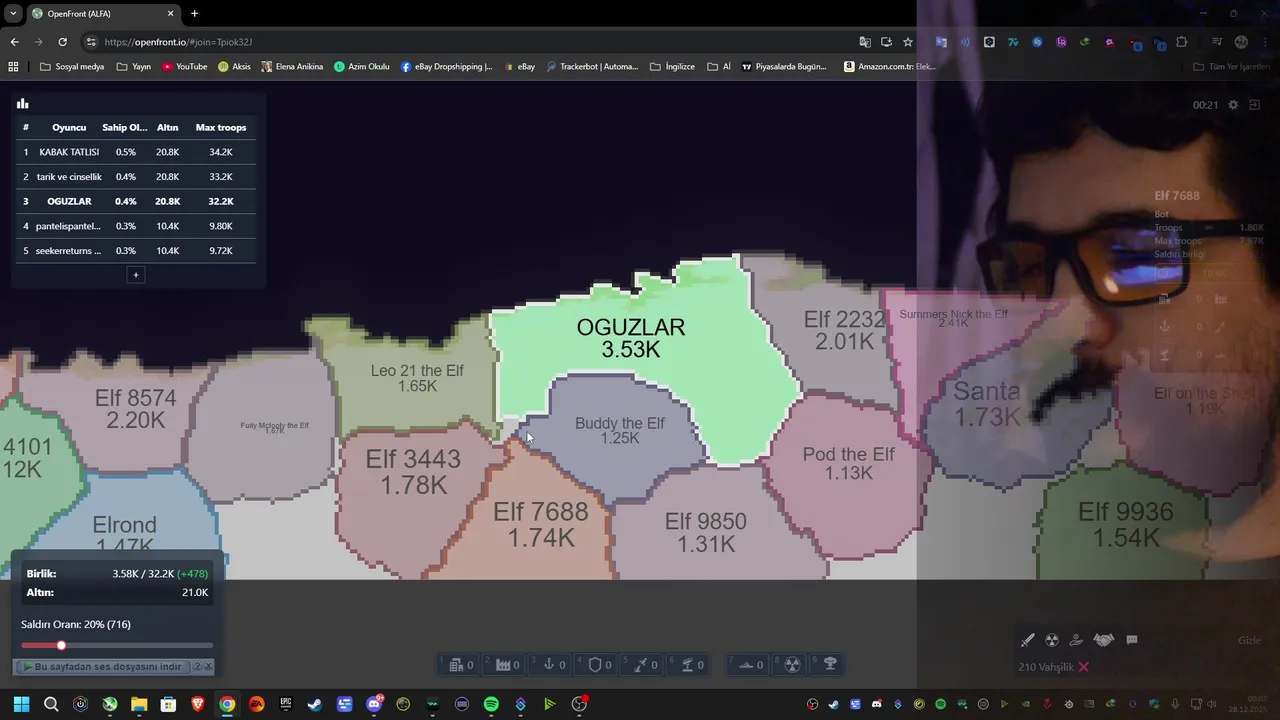Open the eBay Dropshipping bookmark
The image size is (1280, 720).
point(446,67)
